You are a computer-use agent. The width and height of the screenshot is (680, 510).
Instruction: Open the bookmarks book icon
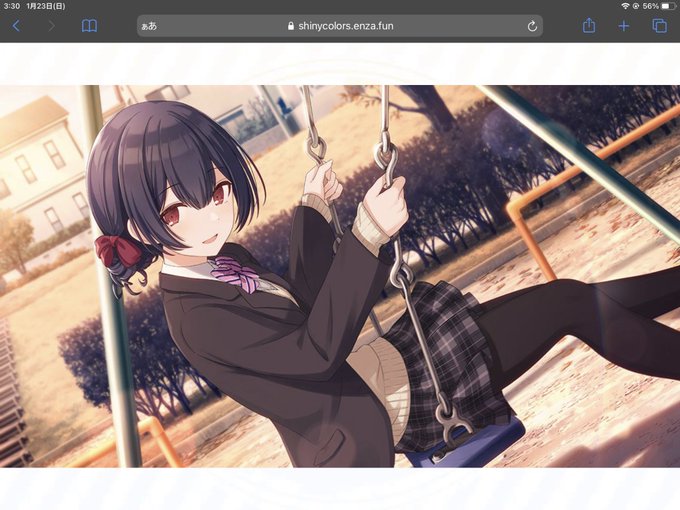(89, 26)
